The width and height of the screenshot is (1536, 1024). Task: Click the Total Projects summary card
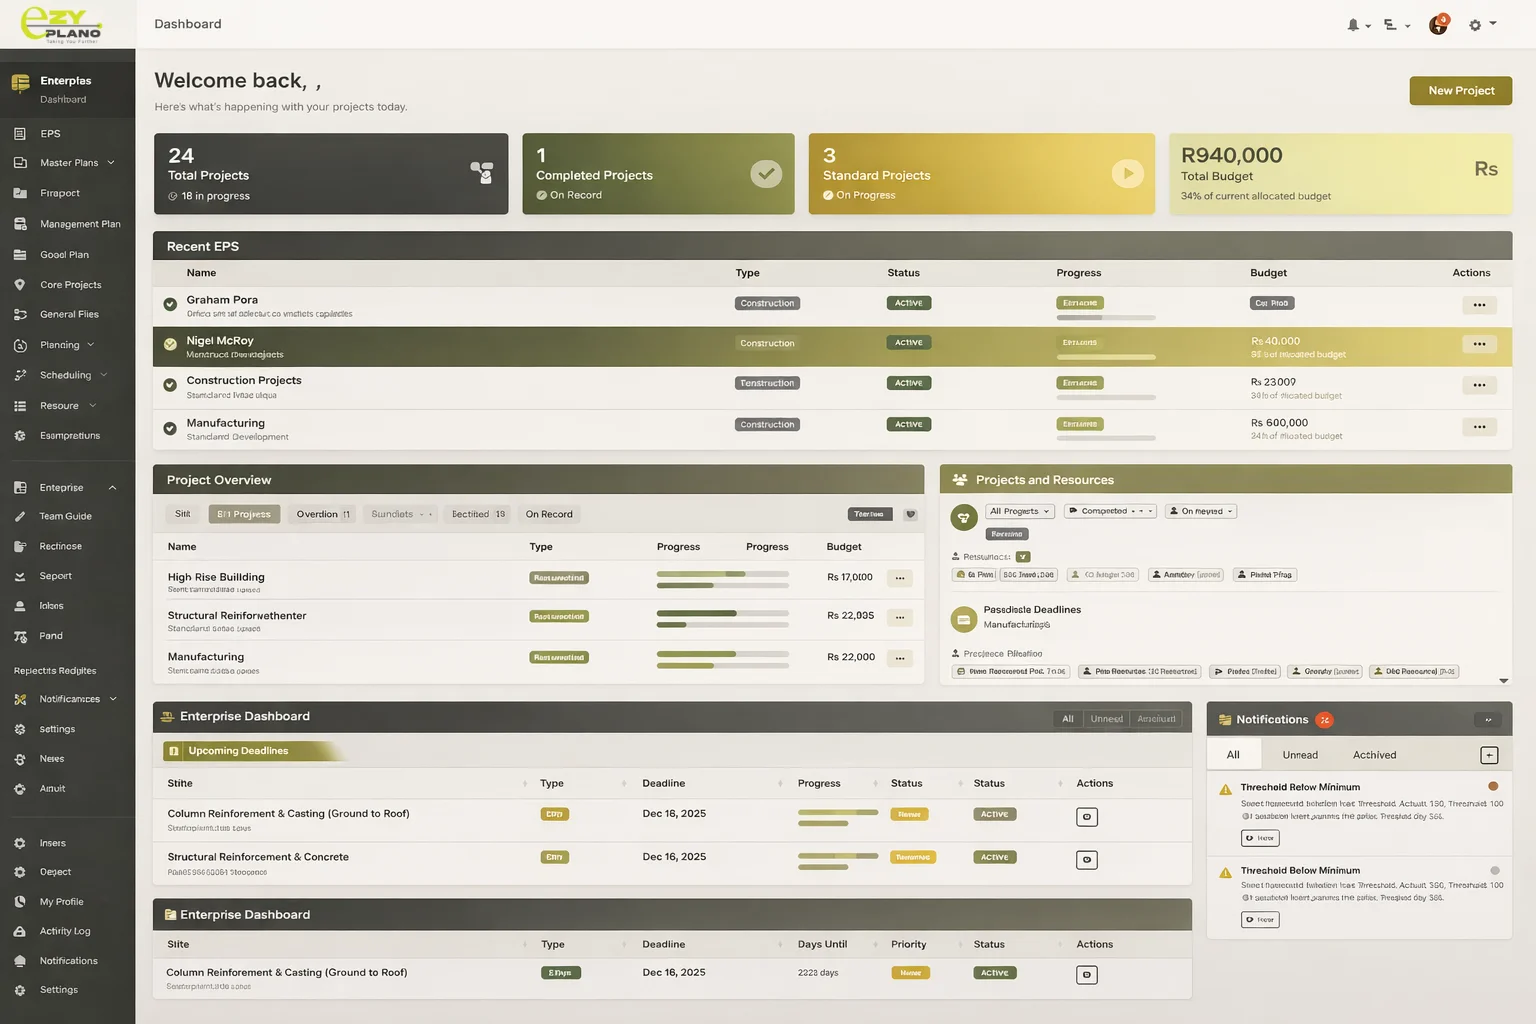tap(330, 174)
